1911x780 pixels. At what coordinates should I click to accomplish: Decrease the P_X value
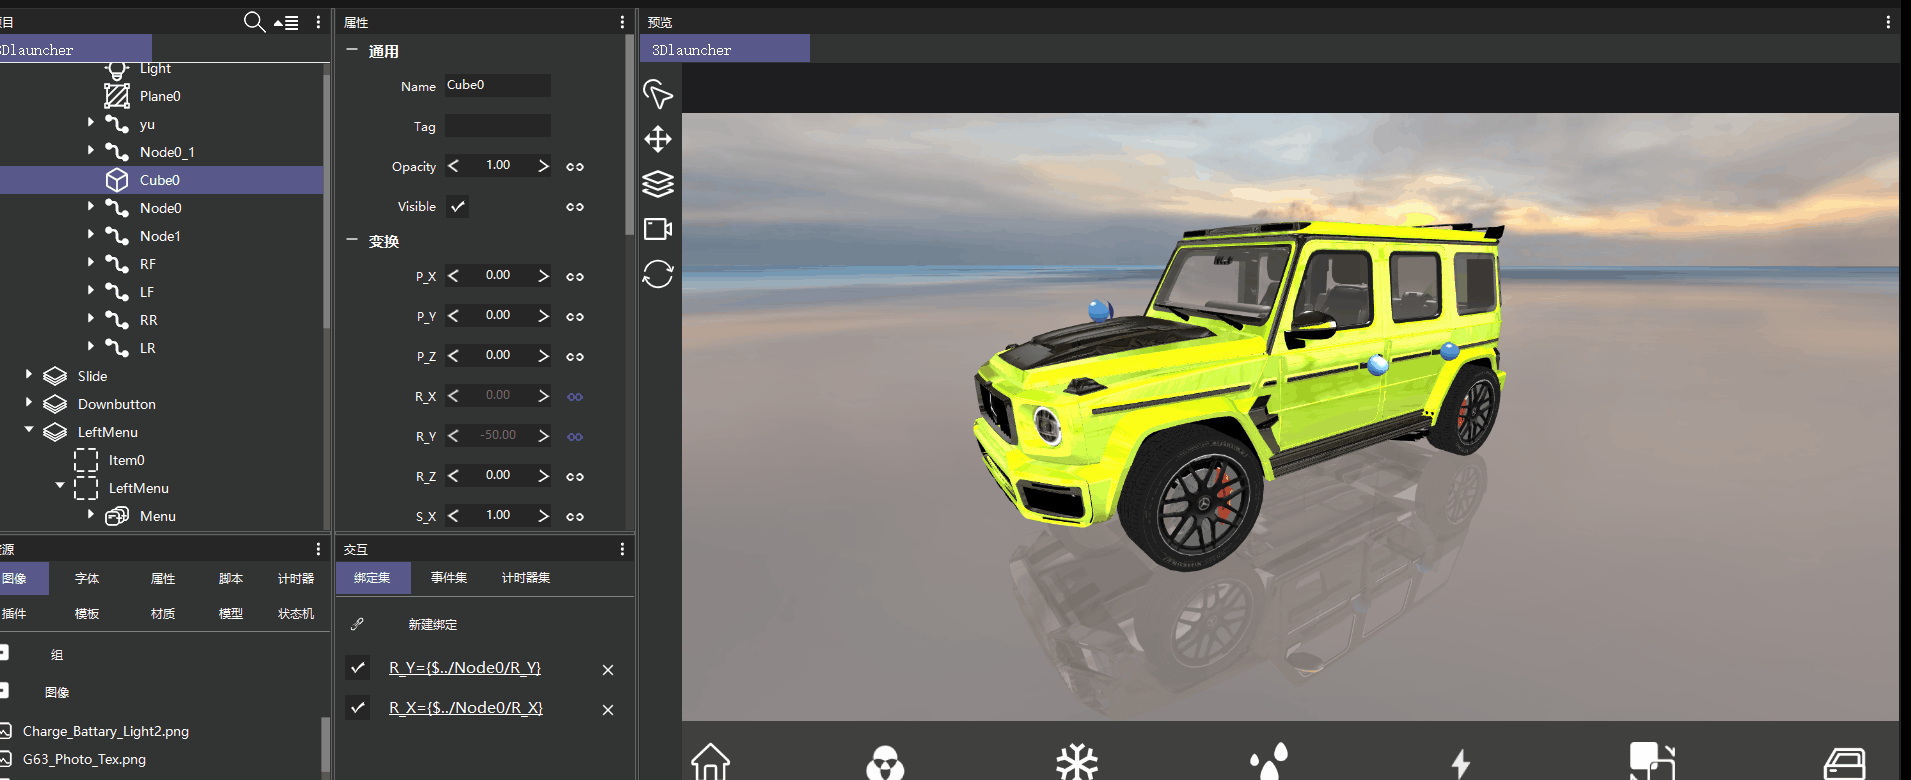pyautogui.click(x=453, y=276)
